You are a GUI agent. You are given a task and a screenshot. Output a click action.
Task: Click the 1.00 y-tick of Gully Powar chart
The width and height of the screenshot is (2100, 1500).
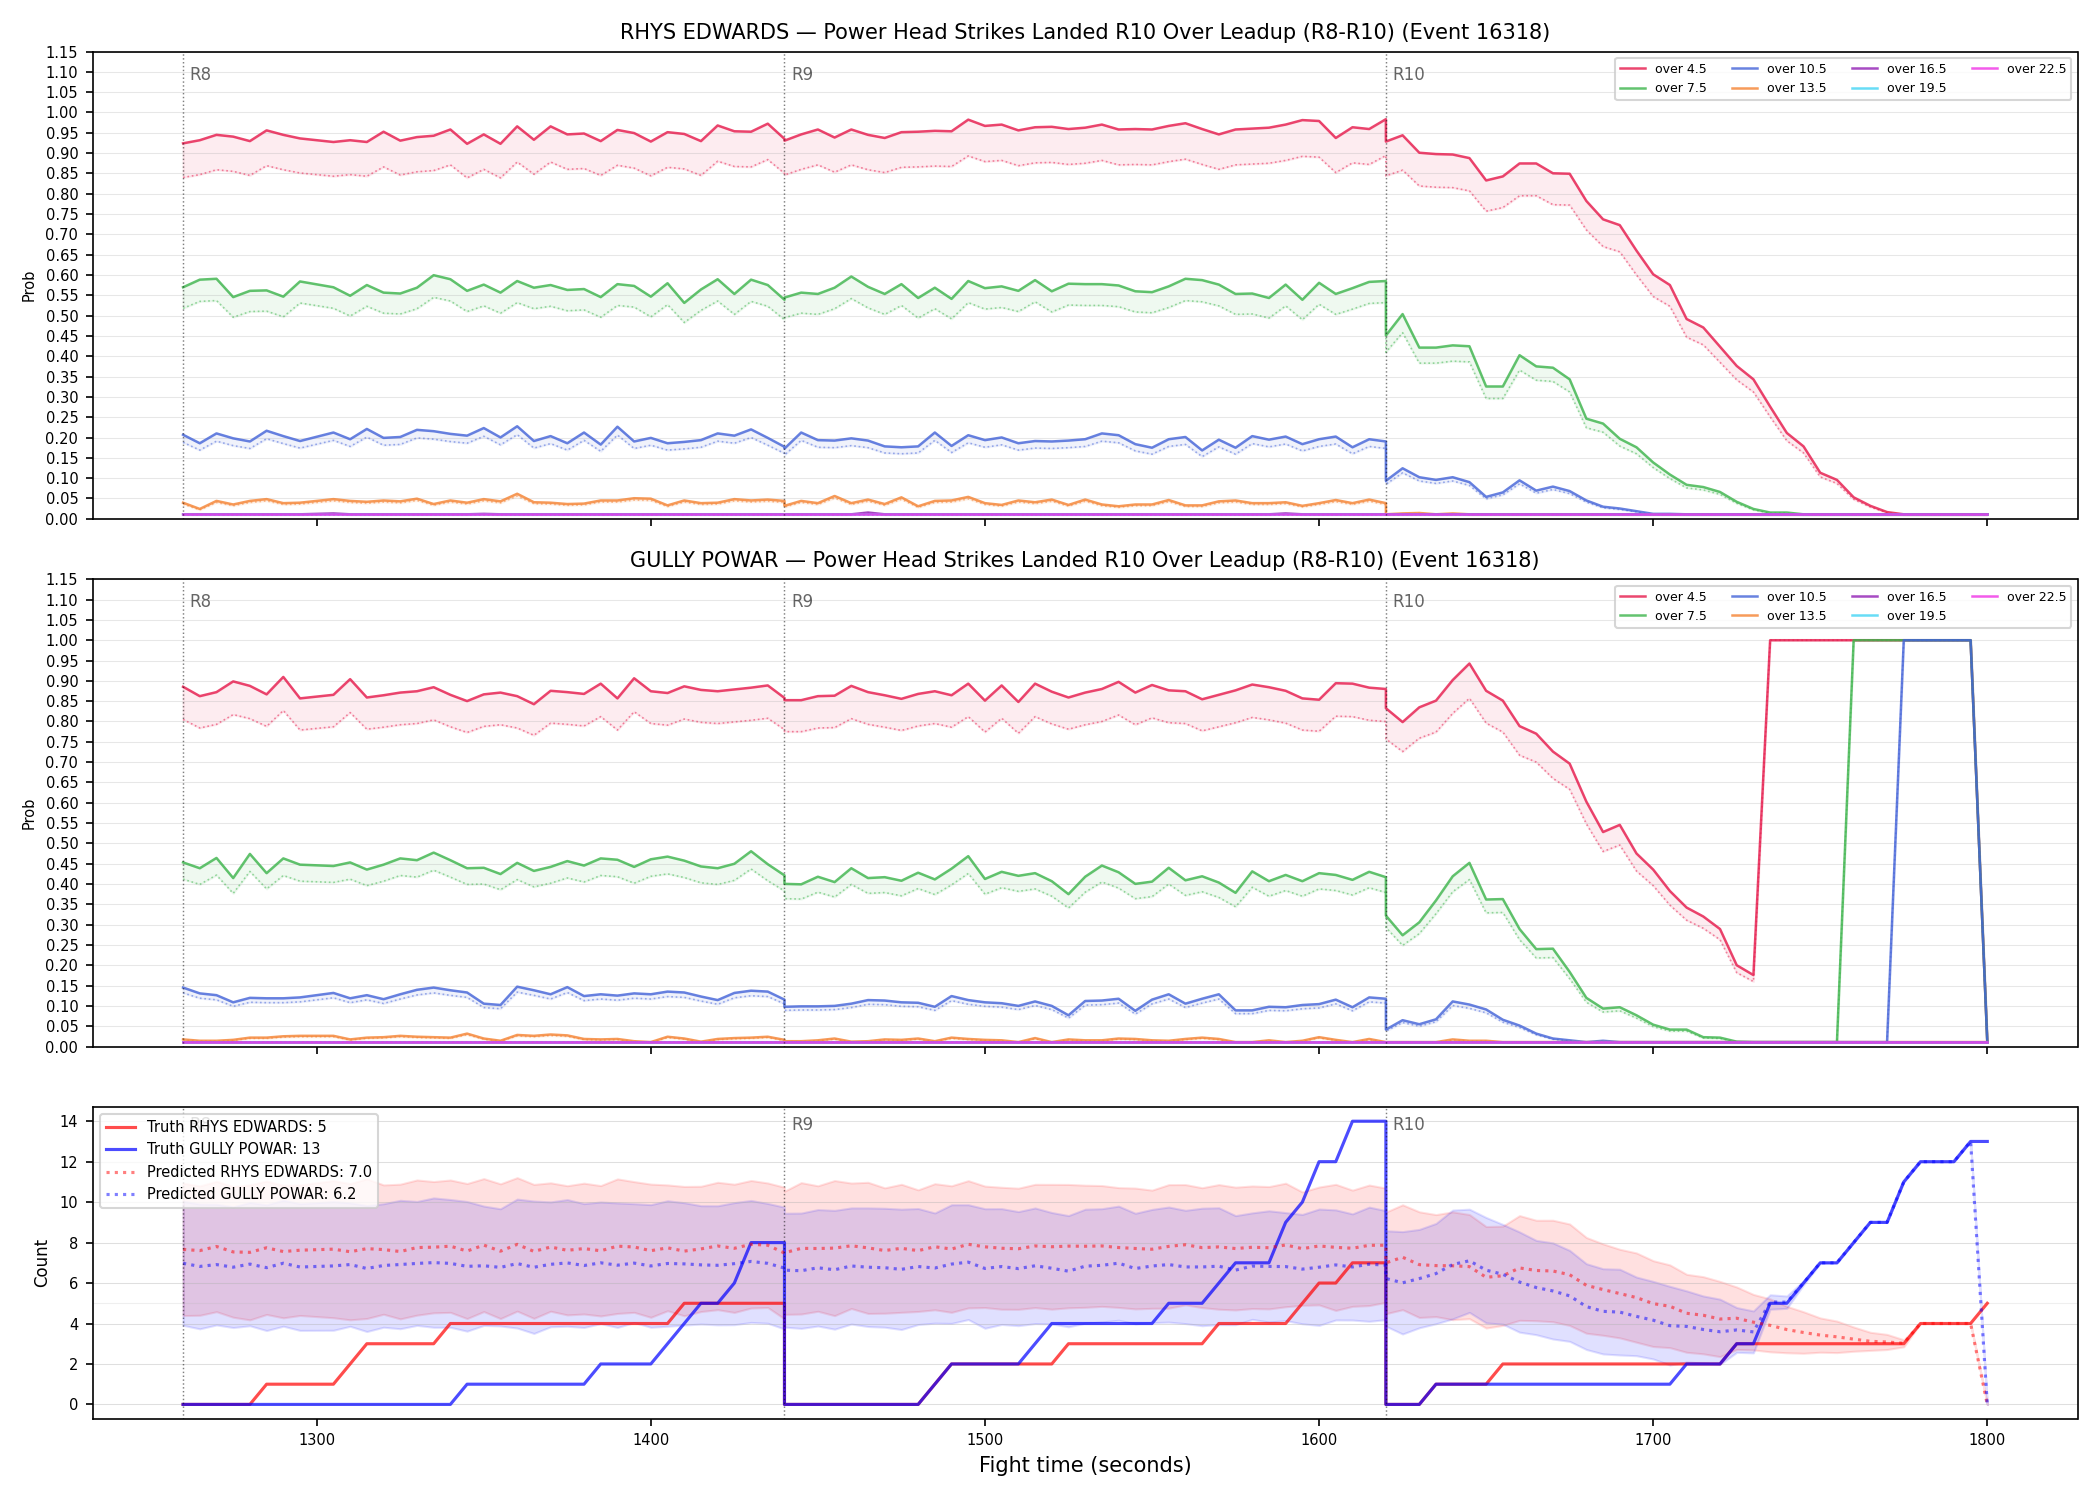(x=62, y=640)
